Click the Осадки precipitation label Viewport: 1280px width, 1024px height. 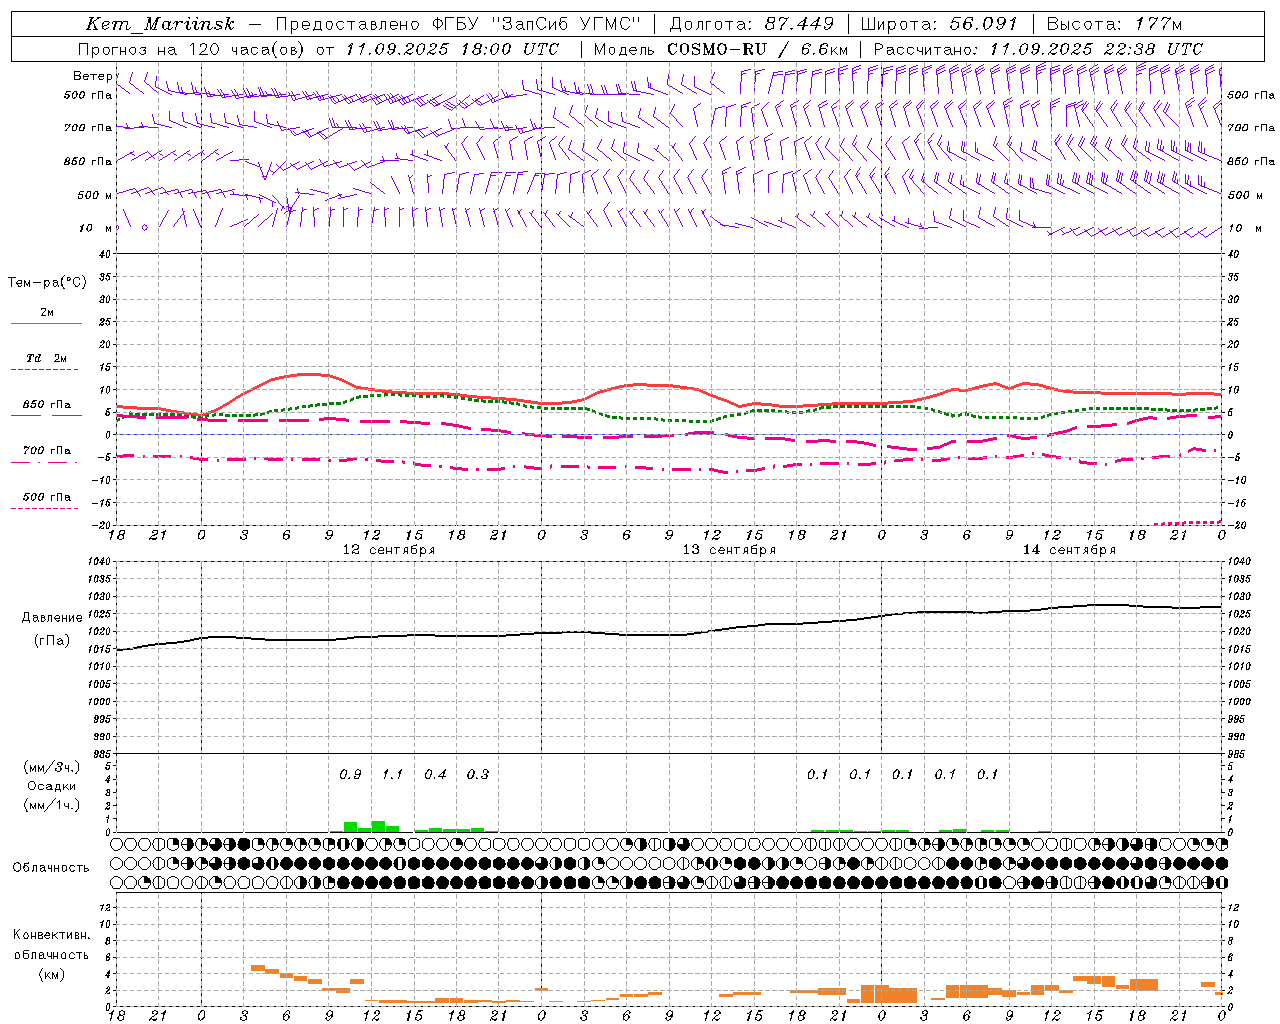(x=52, y=786)
